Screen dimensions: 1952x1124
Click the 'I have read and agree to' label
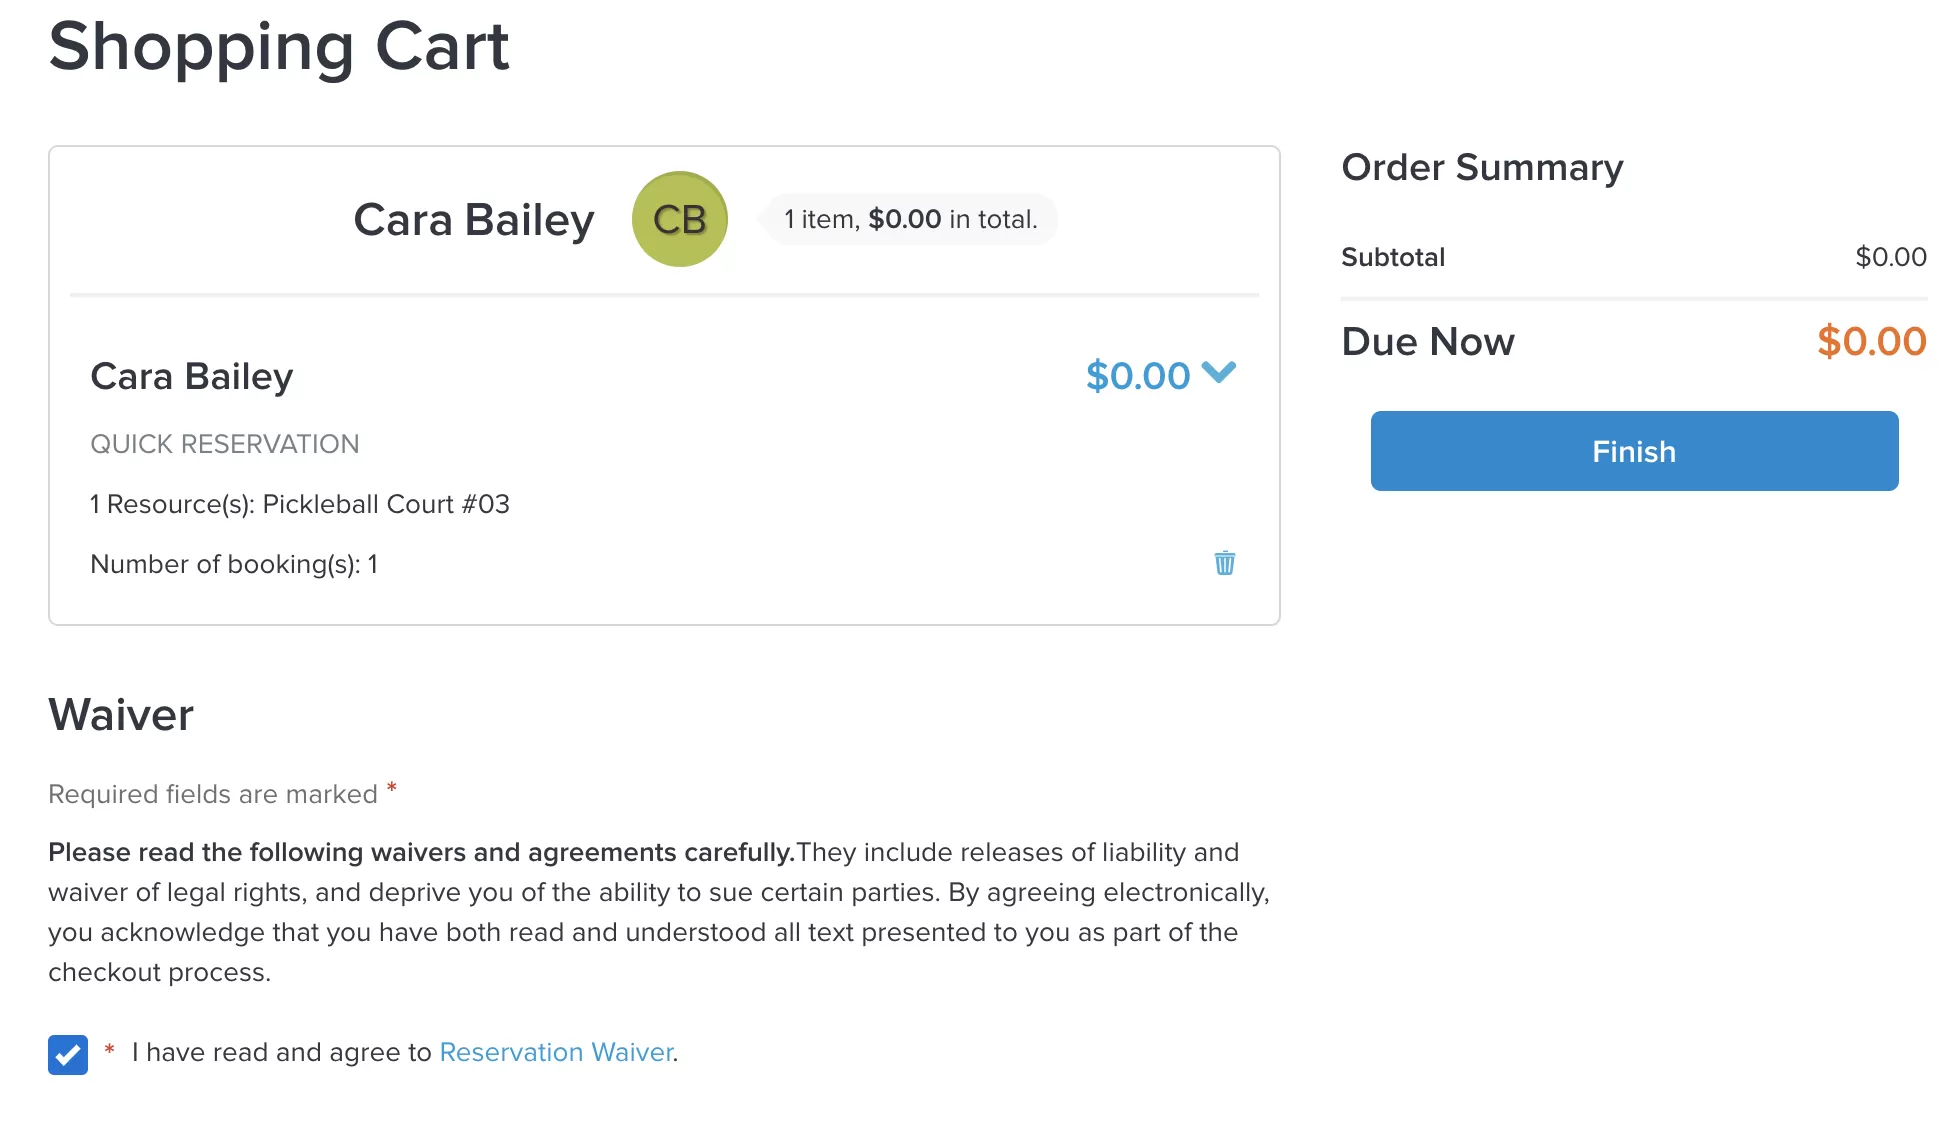point(281,1052)
